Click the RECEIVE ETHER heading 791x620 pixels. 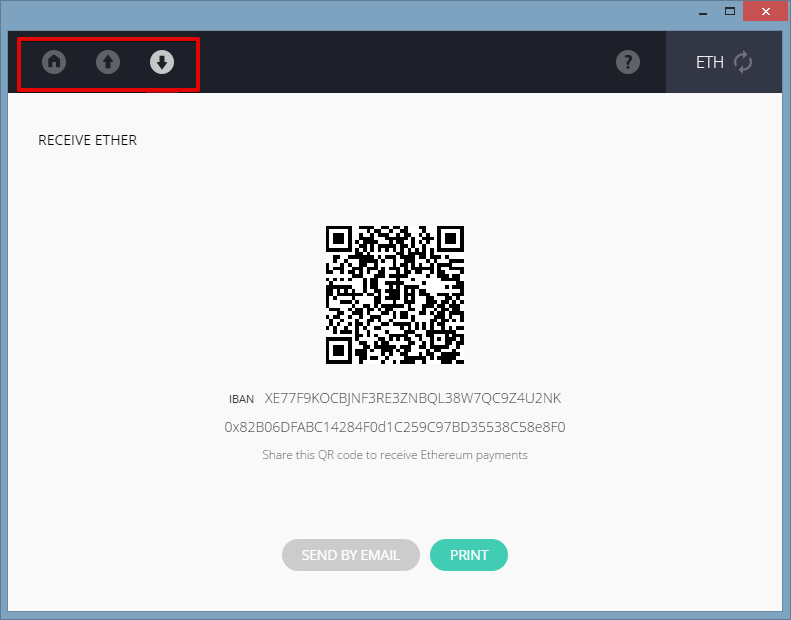(x=87, y=140)
